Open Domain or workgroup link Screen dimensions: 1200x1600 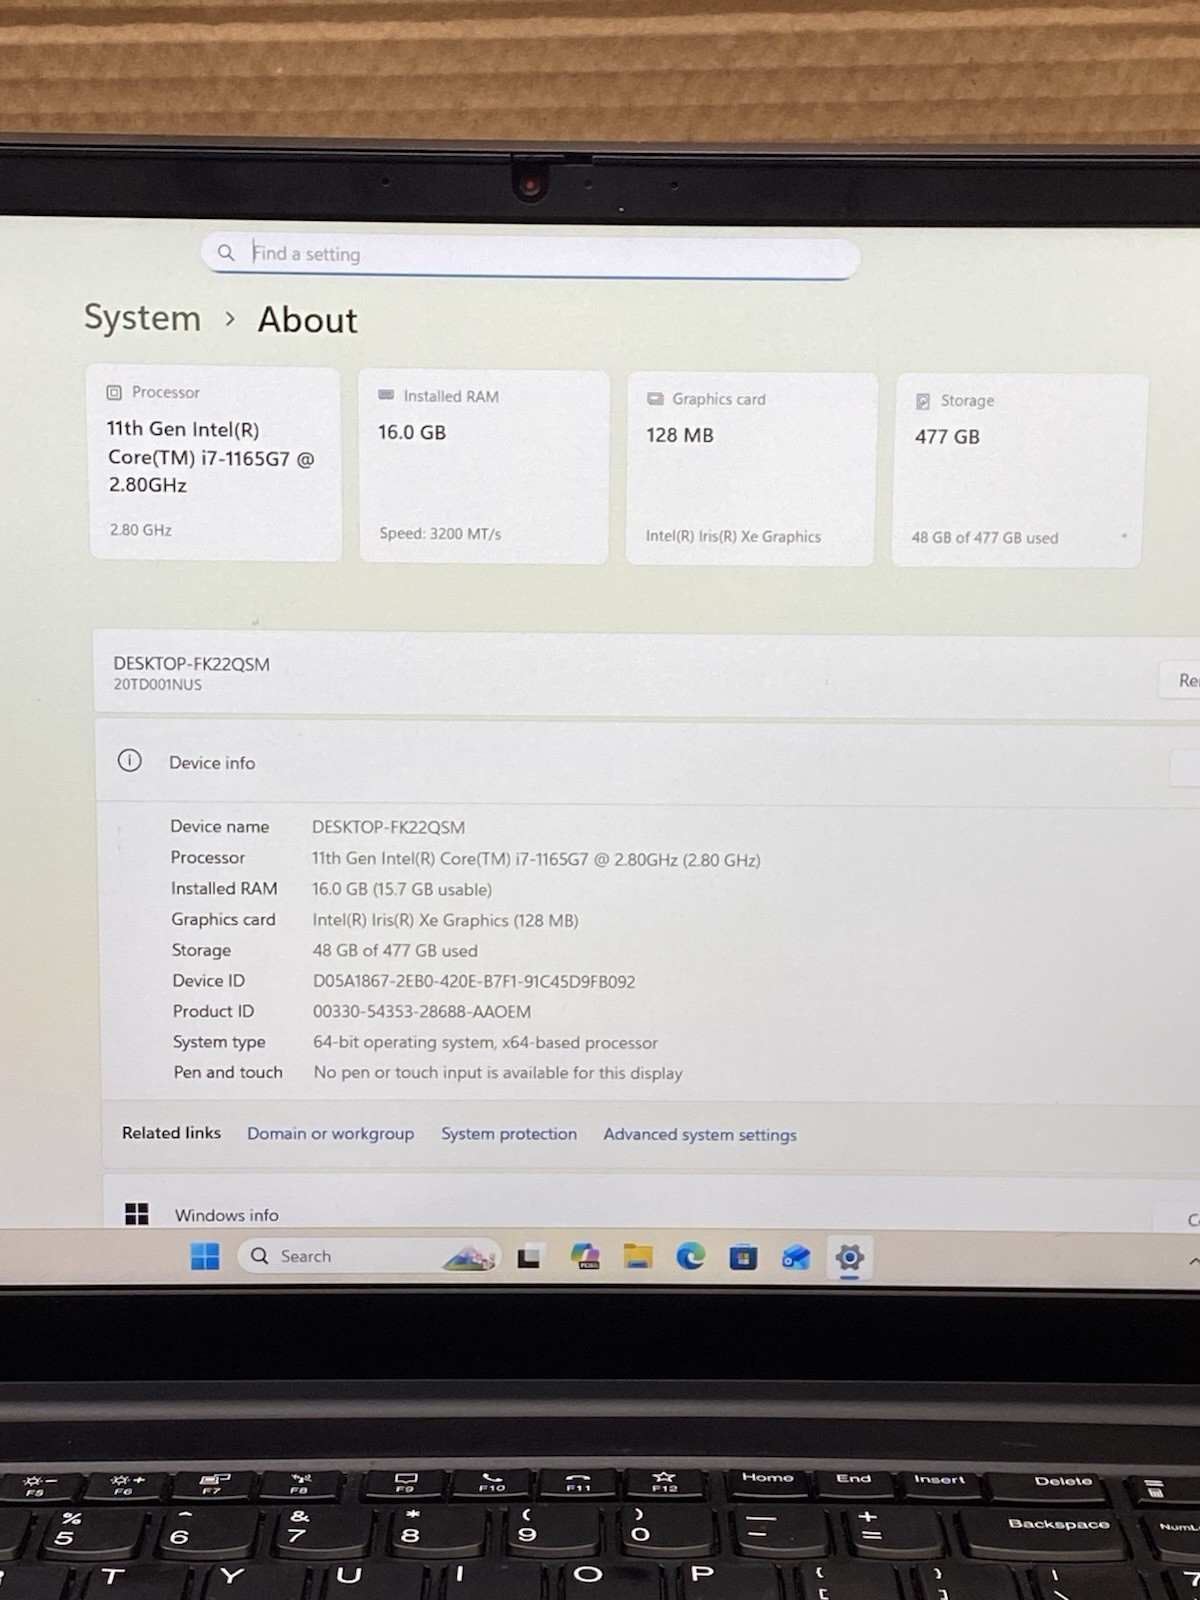pos(330,1133)
